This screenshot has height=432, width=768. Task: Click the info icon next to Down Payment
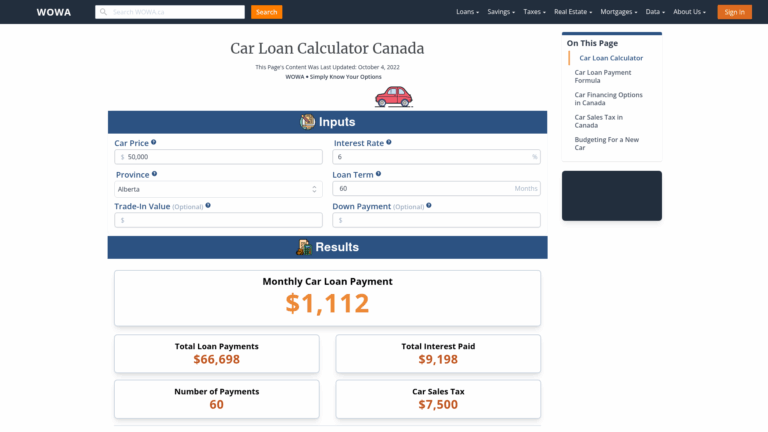point(429,206)
